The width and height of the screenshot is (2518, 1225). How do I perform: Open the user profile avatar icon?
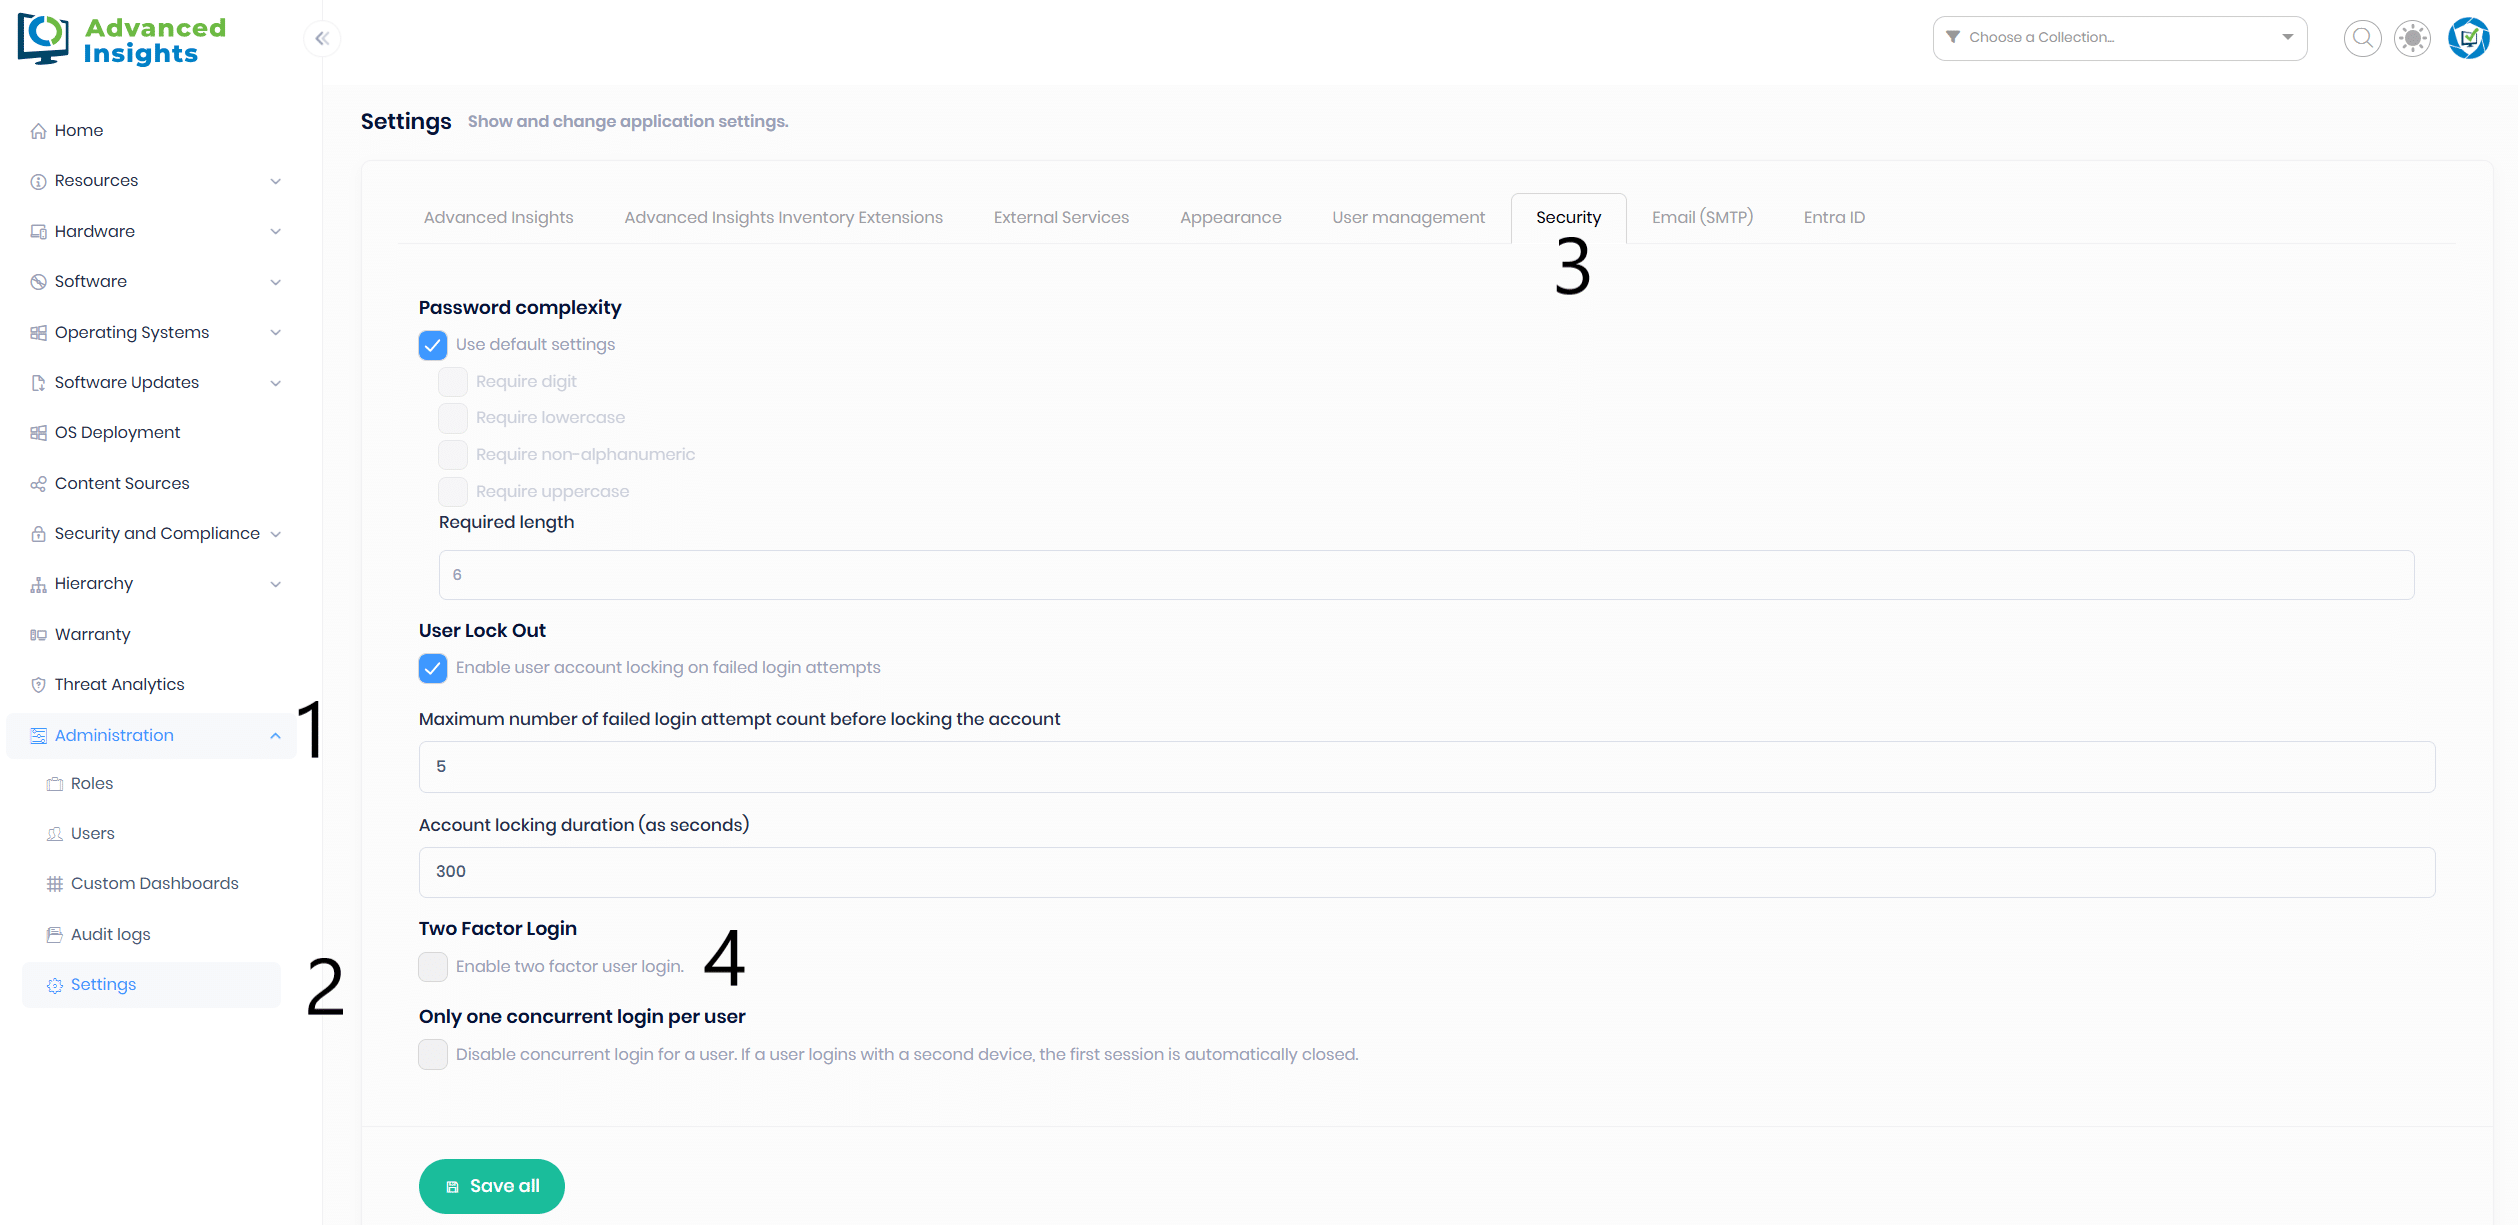coord(2468,38)
